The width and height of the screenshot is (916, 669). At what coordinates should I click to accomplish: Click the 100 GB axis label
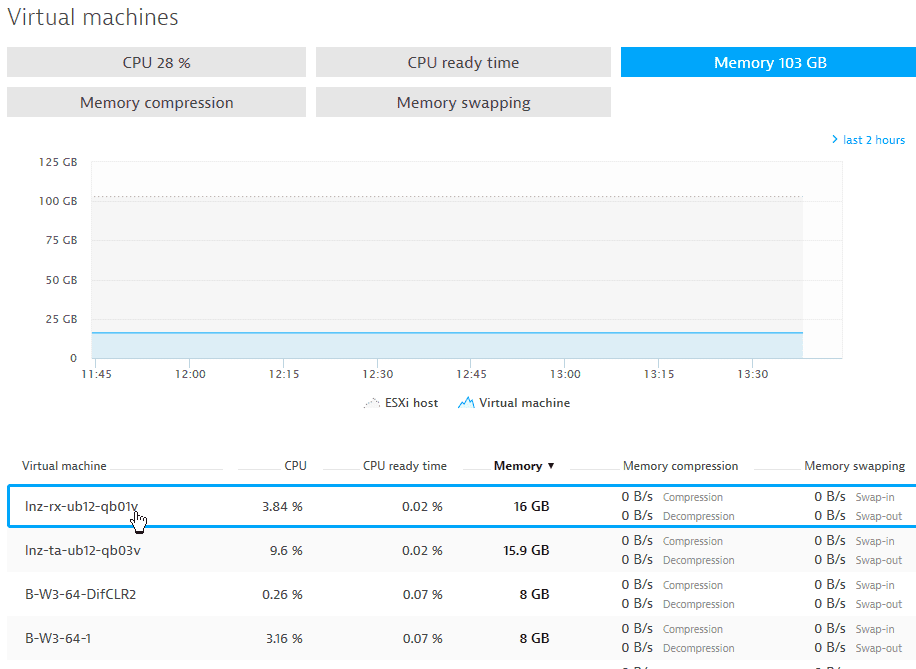click(58, 201)
